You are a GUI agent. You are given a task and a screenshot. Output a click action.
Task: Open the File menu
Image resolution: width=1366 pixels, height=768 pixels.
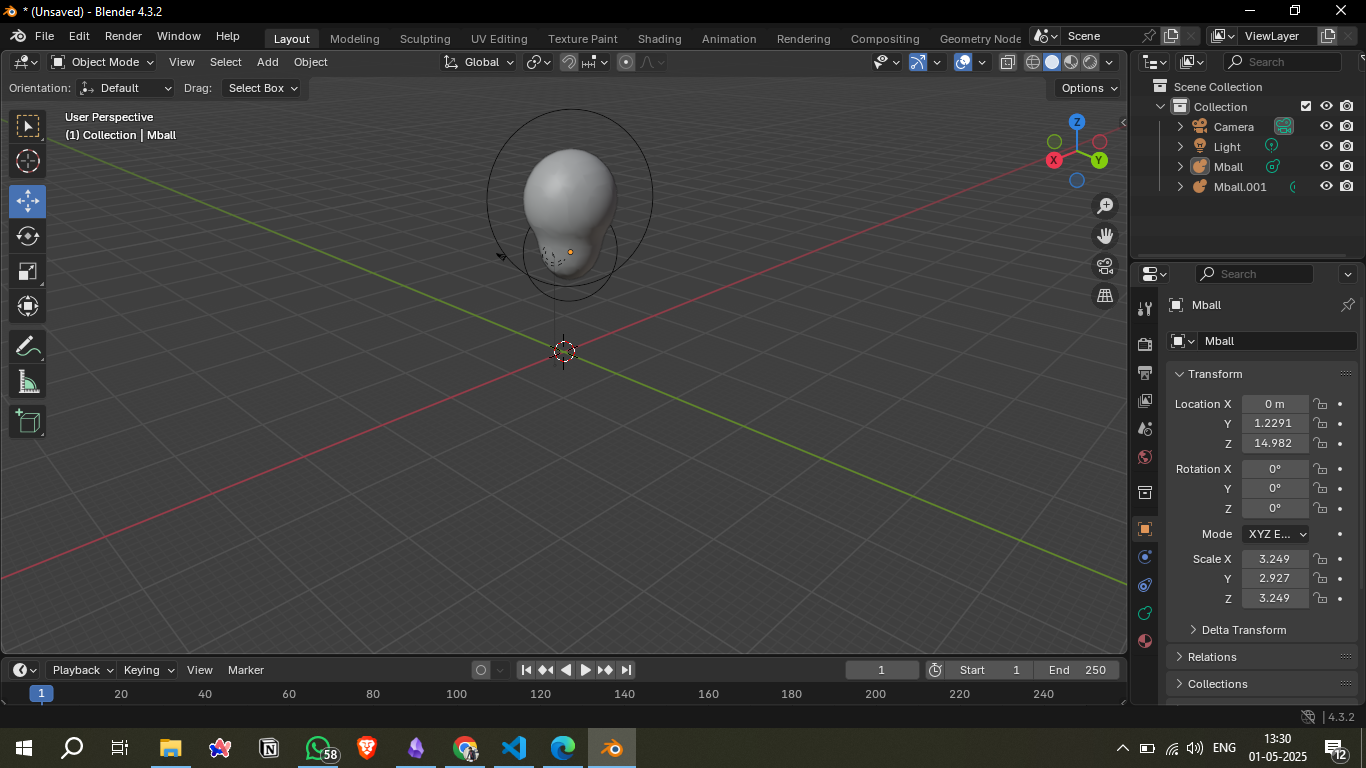(x=44, y=36)
